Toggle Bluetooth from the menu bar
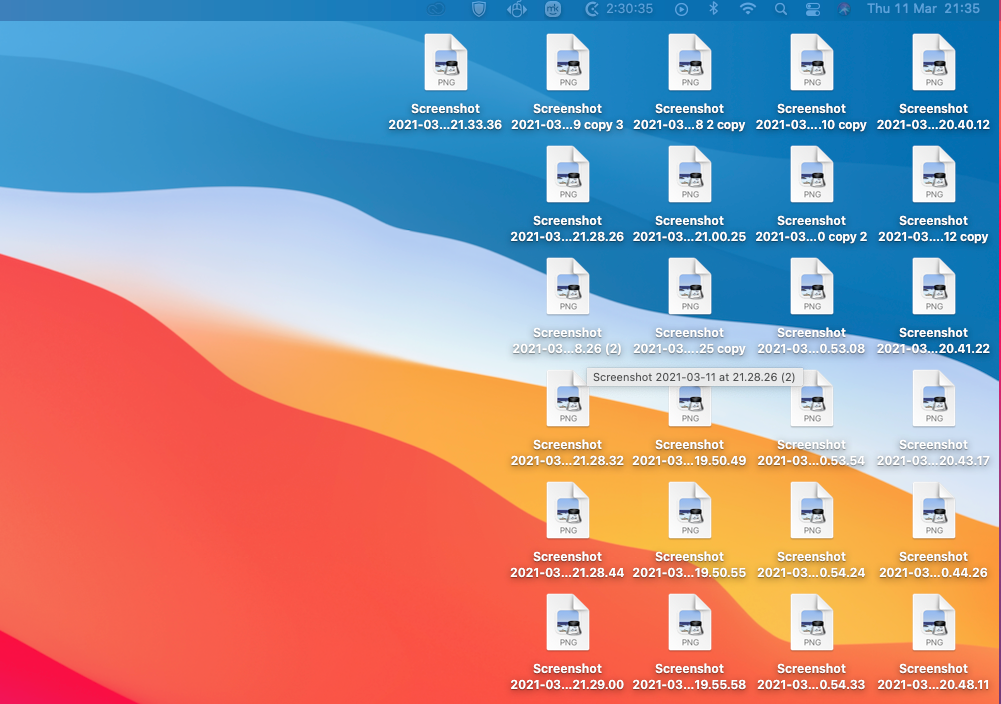 point(715,9)
